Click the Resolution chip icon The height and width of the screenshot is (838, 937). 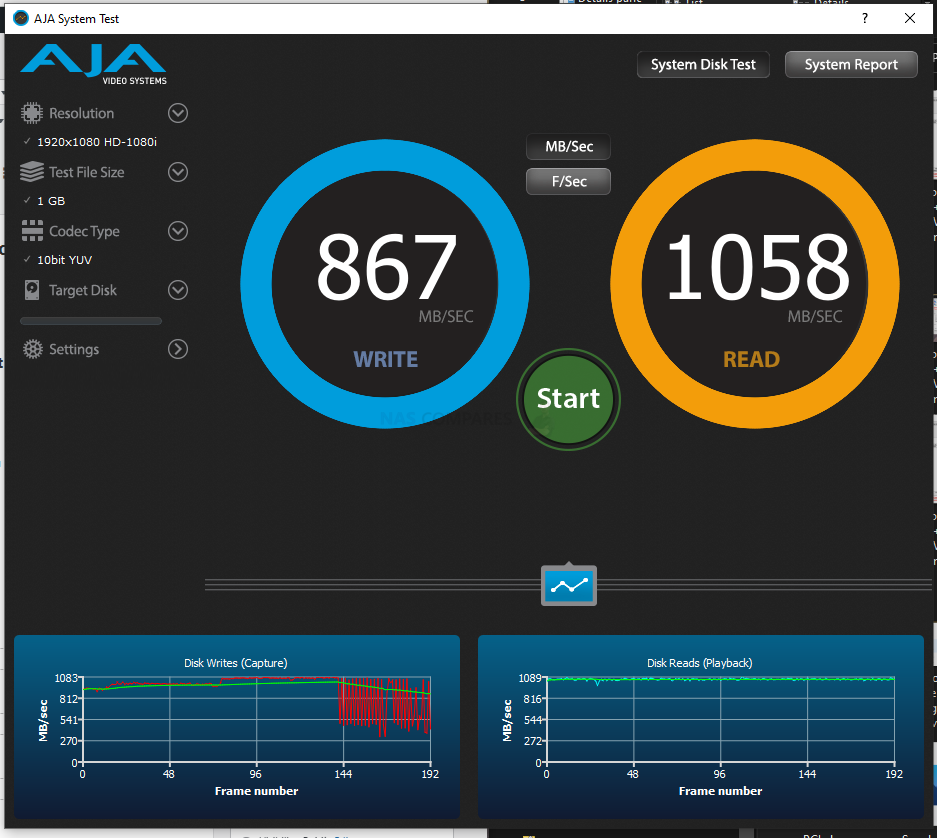32,113
